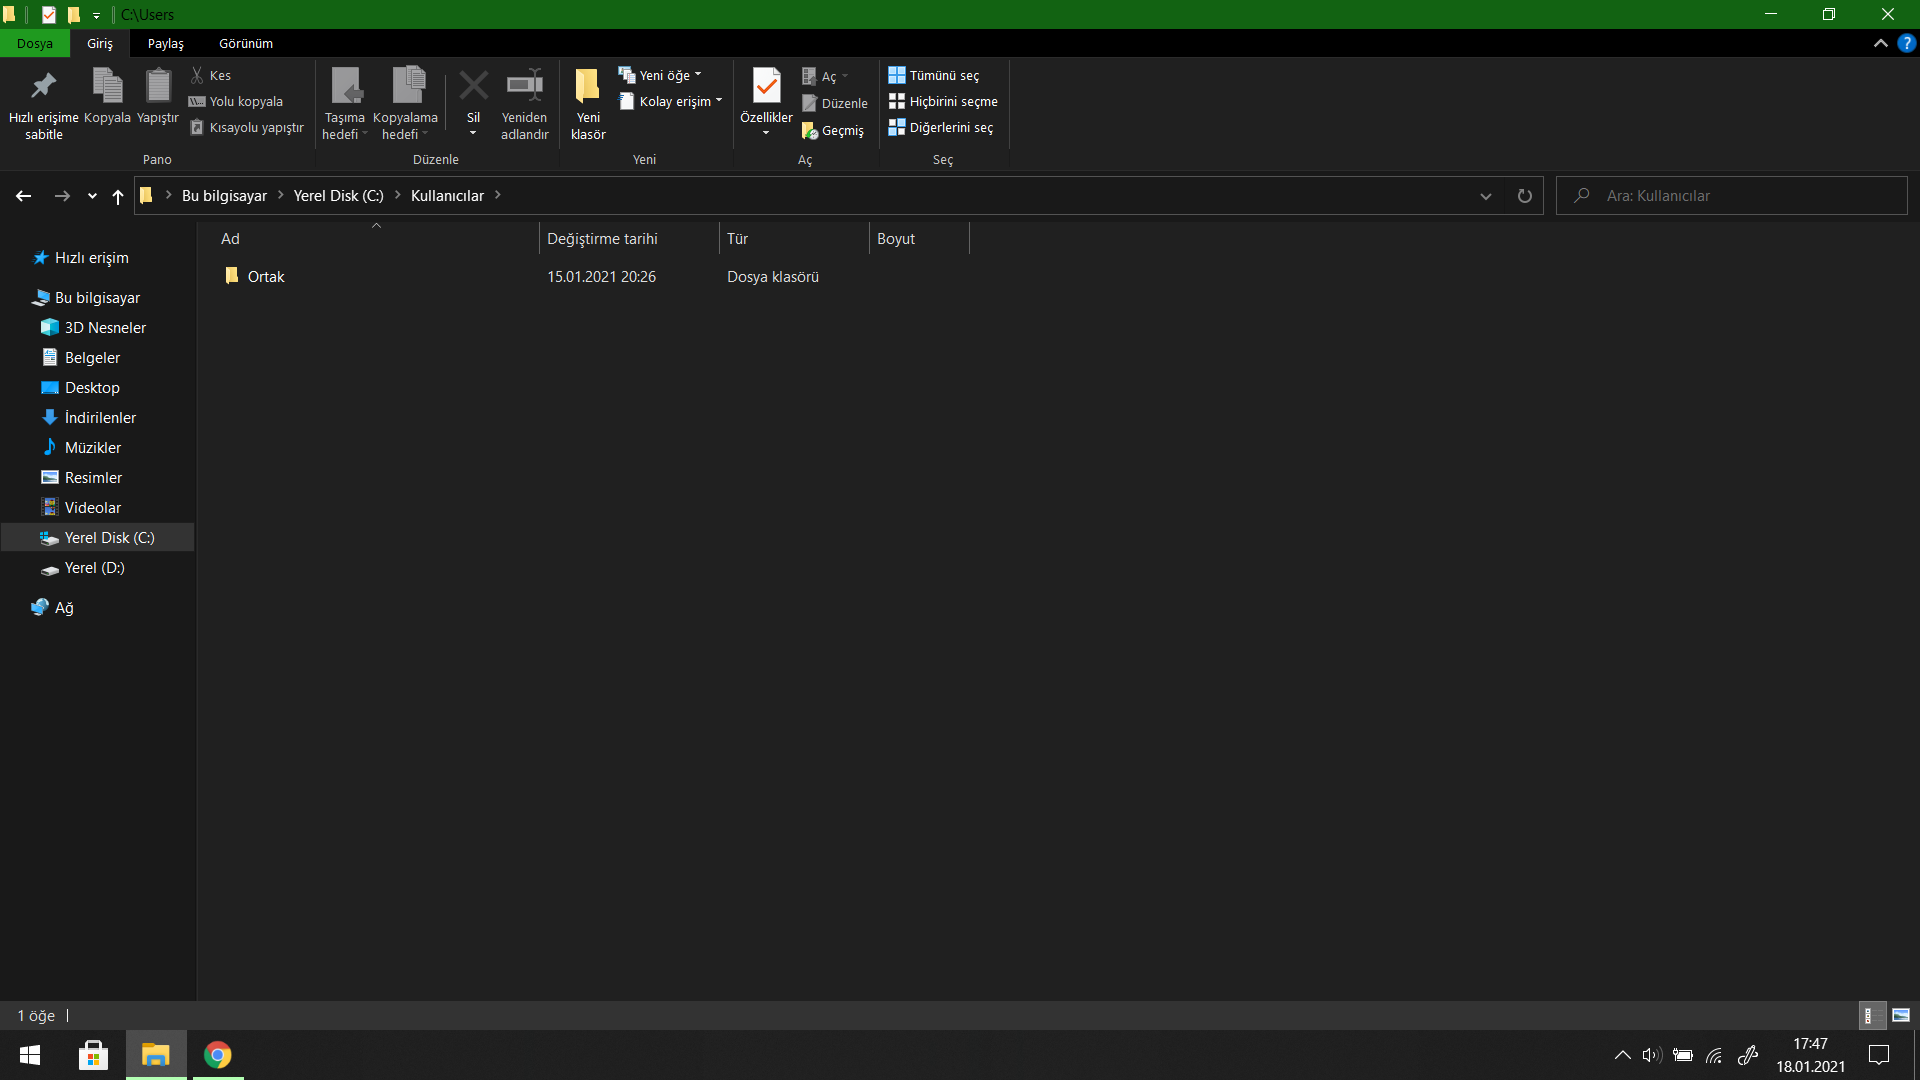Click the Yeni klasör icon
Screen dimensions: 1920x1080
pos(588,87)
